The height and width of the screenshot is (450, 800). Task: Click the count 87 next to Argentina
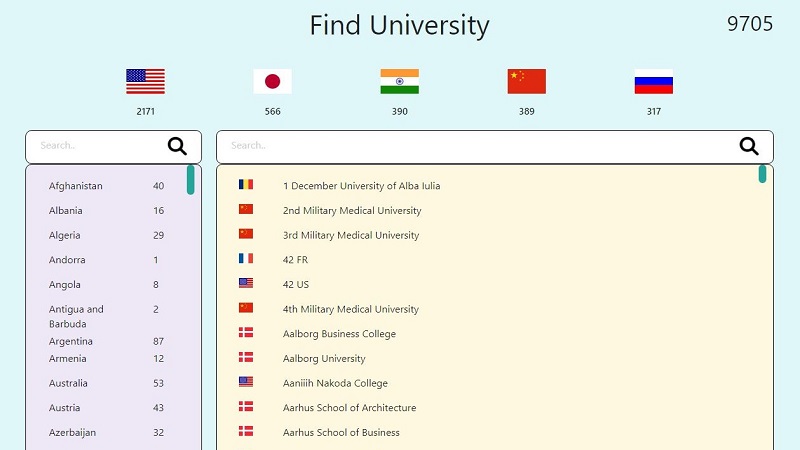[158, 341]
